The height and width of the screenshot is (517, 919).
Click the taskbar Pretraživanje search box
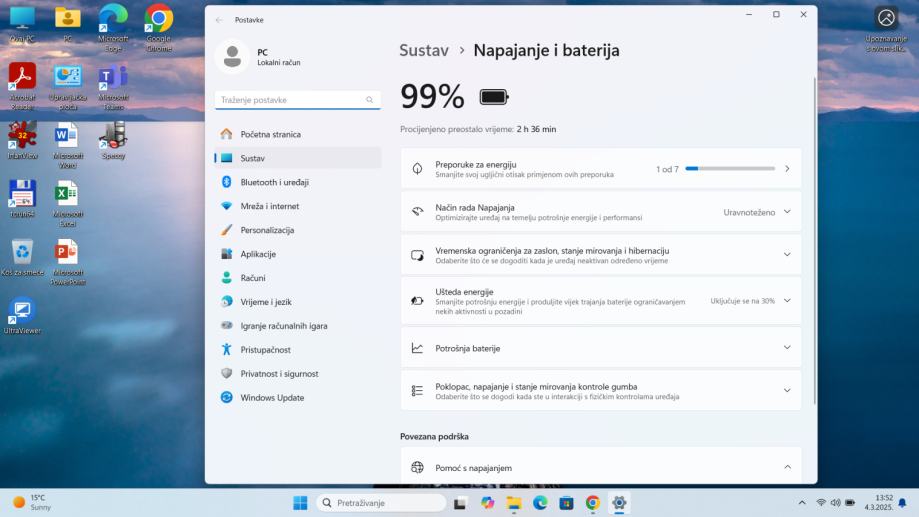[382, 503]
